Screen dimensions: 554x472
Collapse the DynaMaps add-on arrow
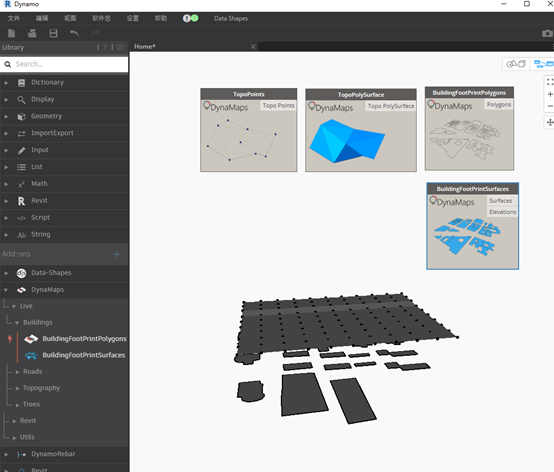pos(6,290)
